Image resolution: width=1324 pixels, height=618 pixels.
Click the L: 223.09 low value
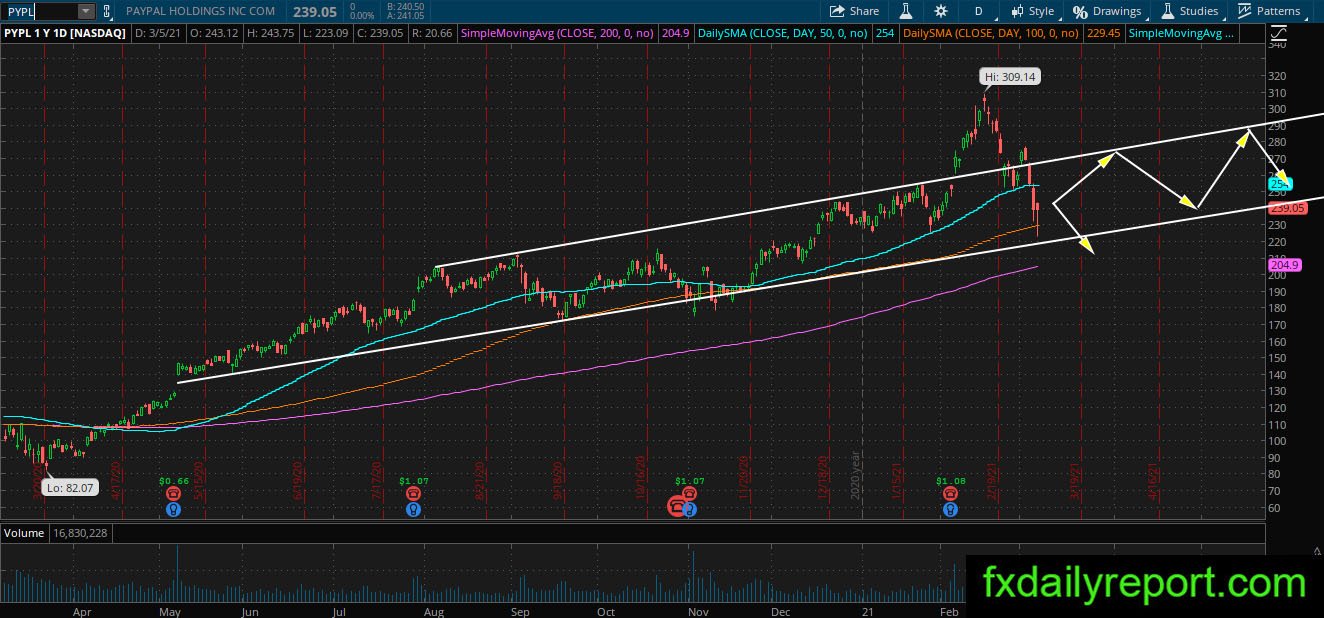pyautogui.click(x=325, y=33)
